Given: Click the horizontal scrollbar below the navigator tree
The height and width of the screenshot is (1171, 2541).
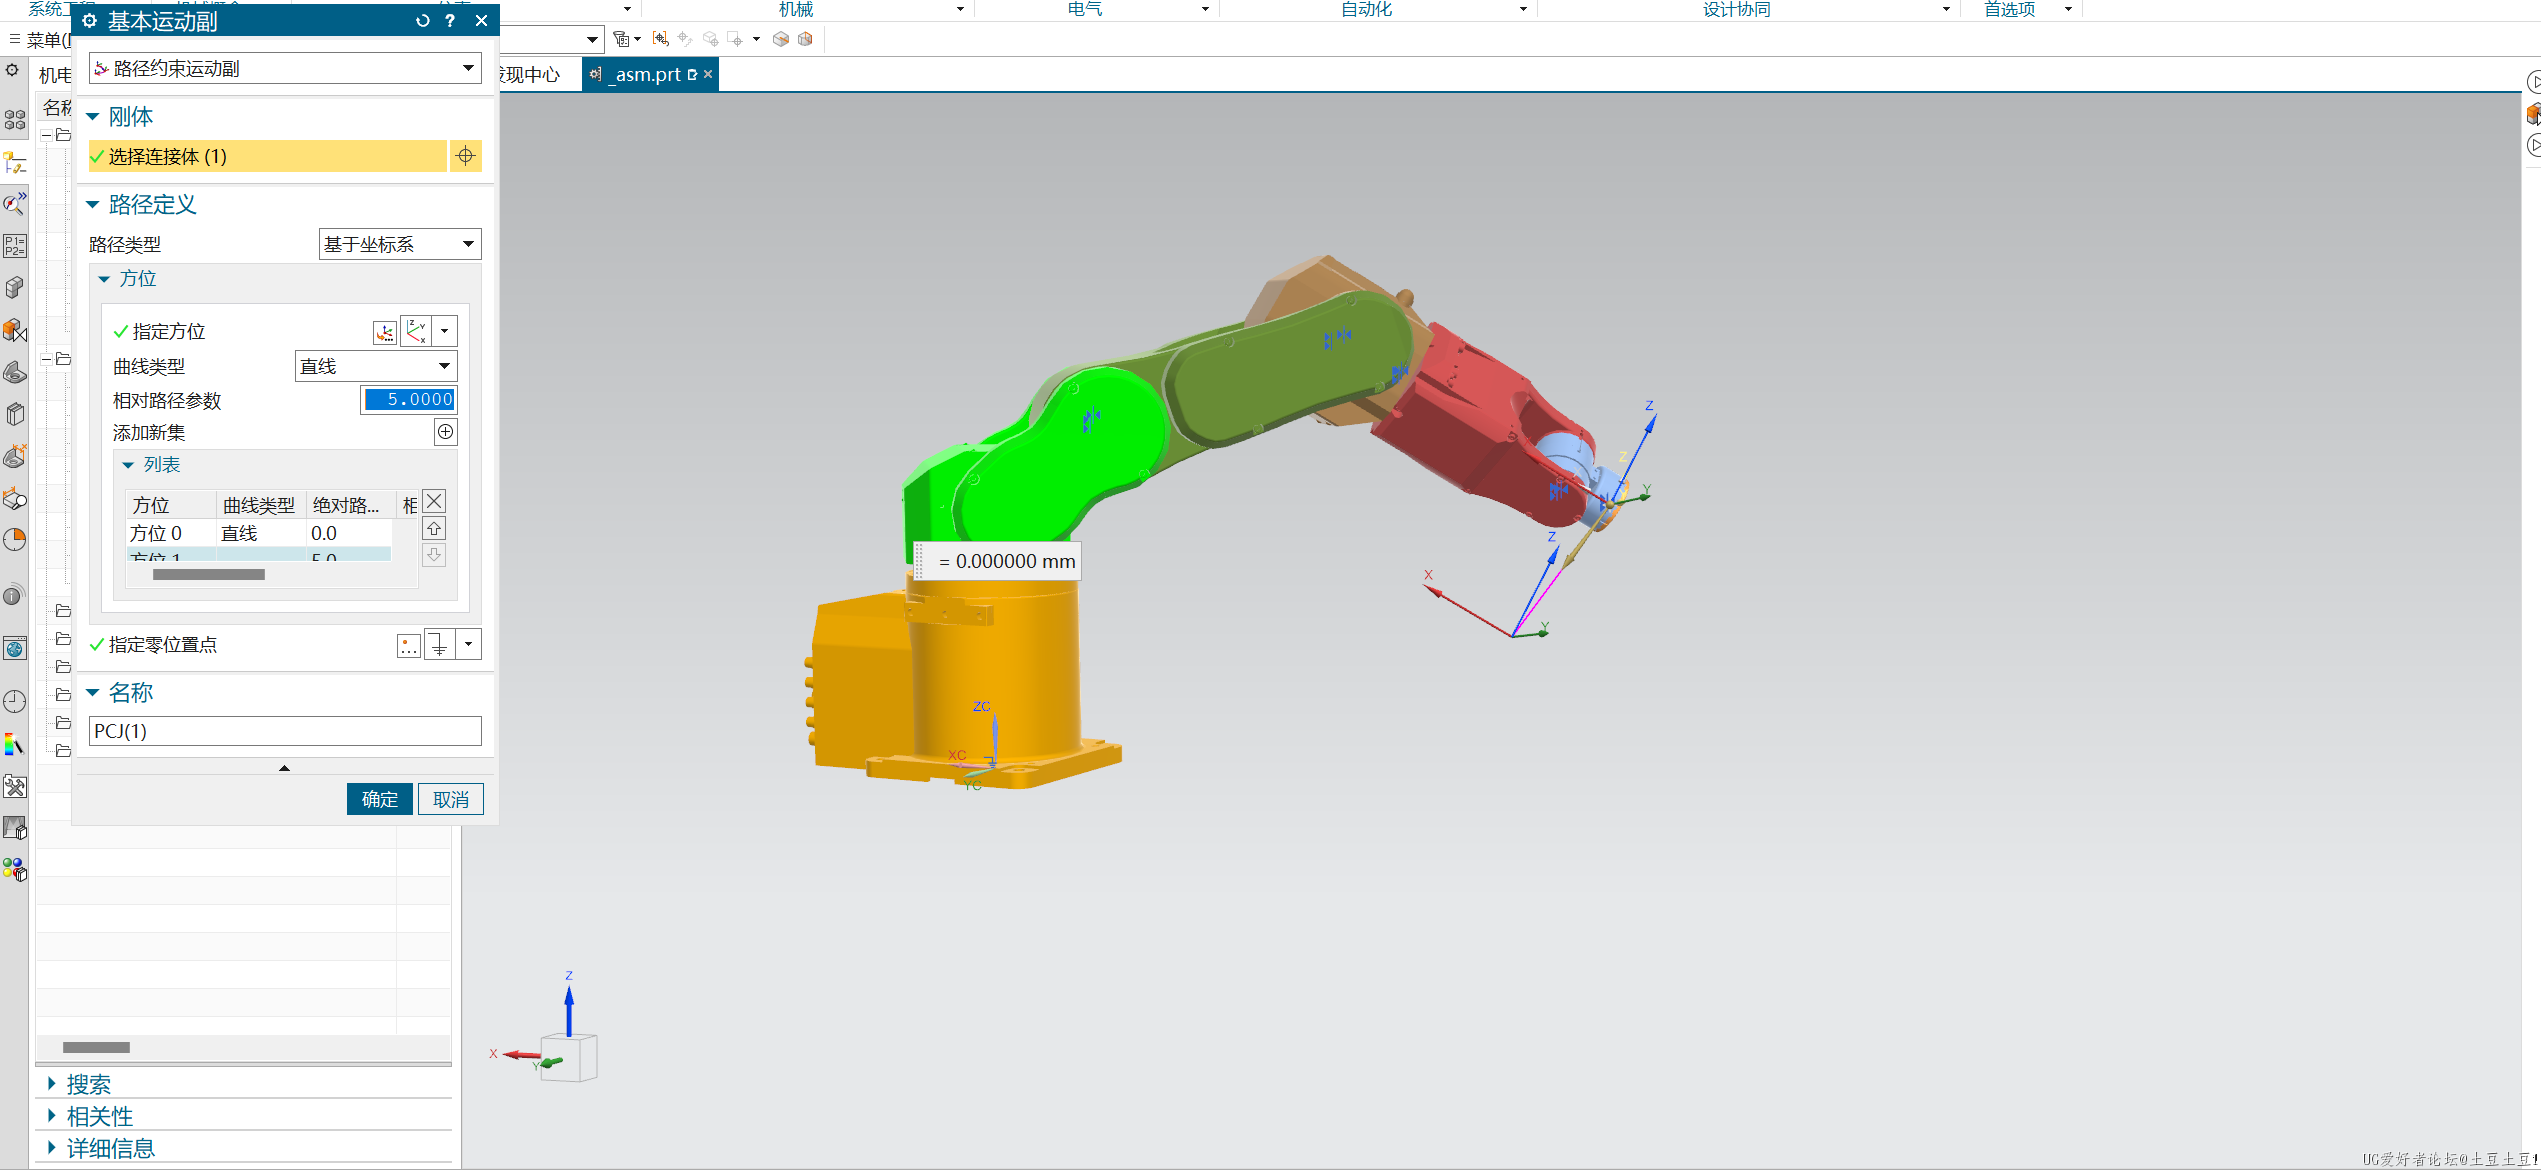Looking at the screenshot, I should pos(96,1047).
